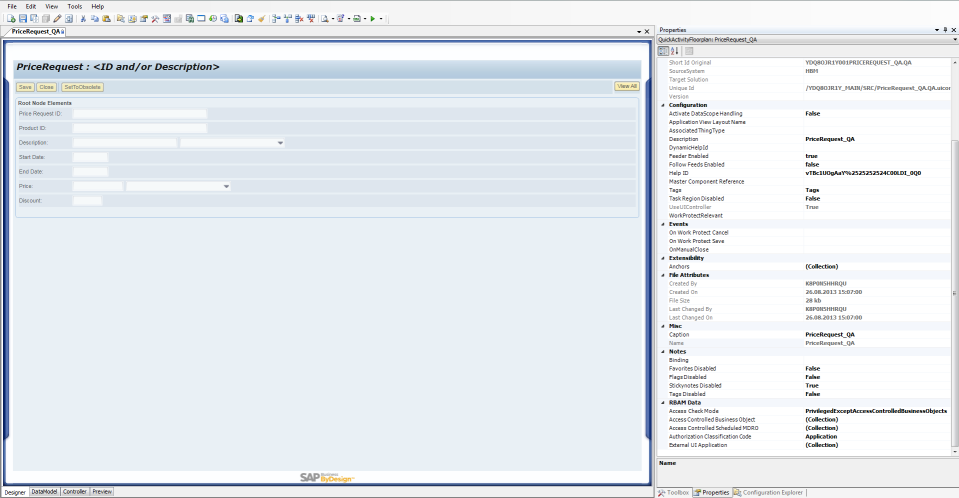Pin the Properties panel with auto-hide icon
Image resolution: width=959 pixels, height=498 pixels.
tap(946, 30)
